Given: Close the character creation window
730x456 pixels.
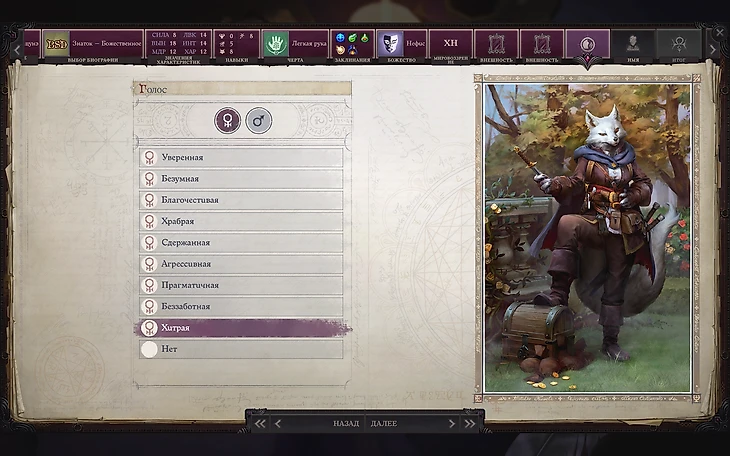Looking at the screenshot, I should (720, 34).
